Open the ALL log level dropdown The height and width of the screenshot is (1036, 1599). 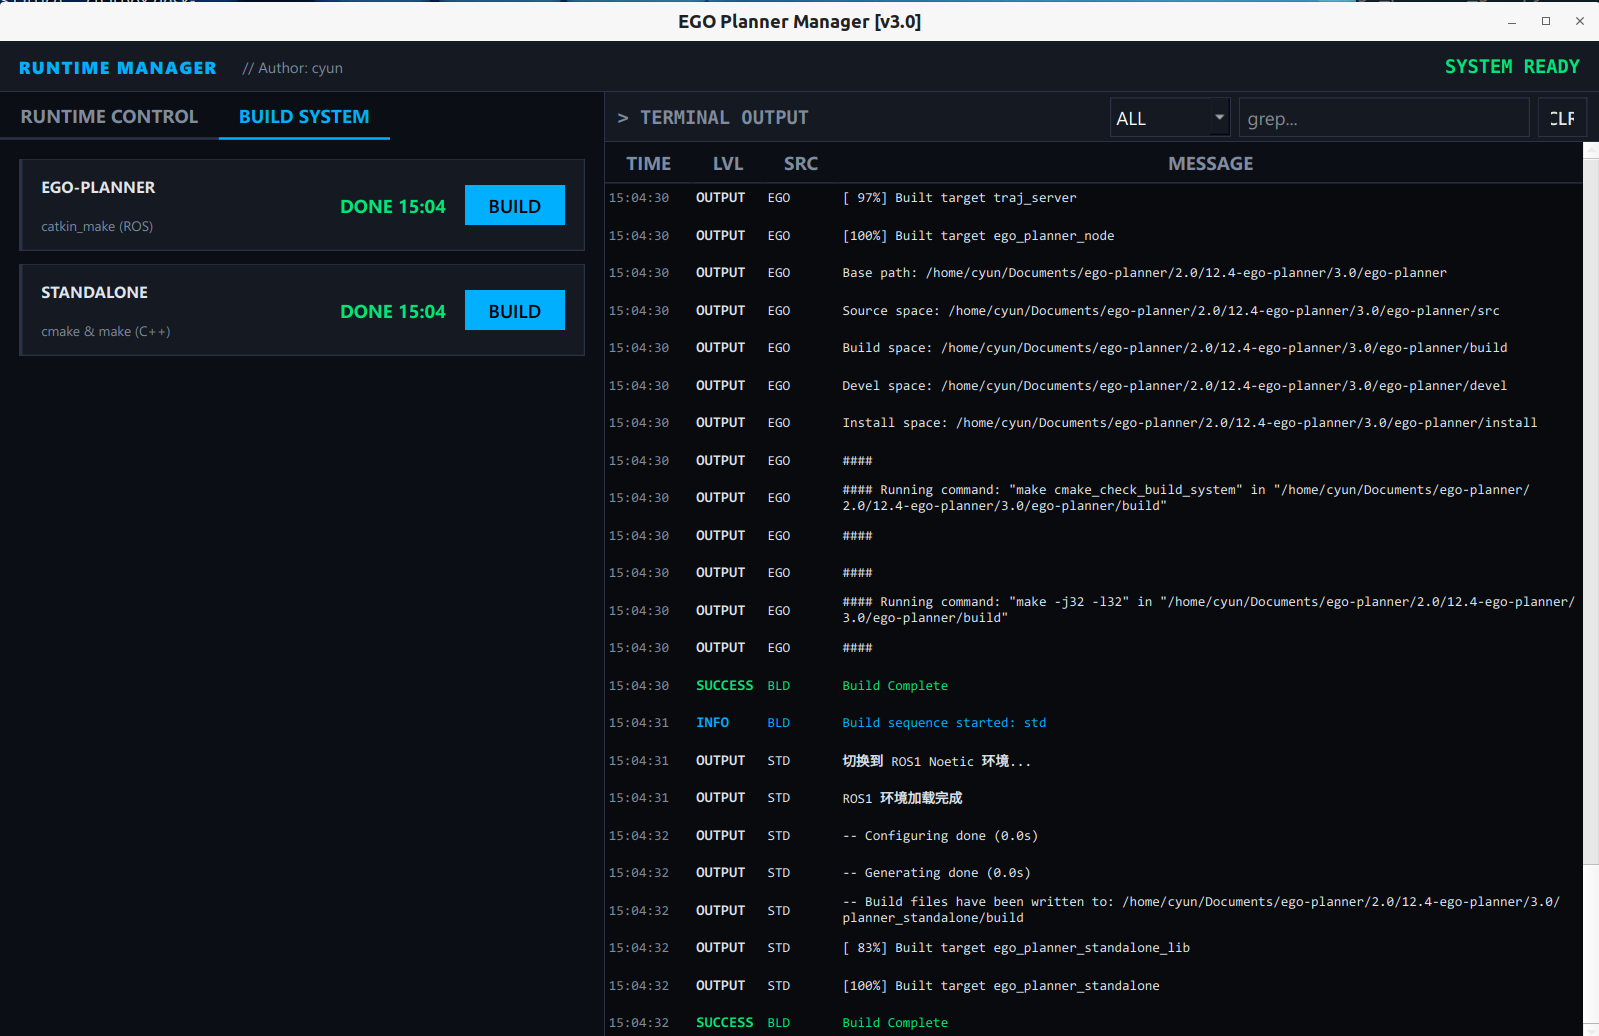[x=1170, y=118]
